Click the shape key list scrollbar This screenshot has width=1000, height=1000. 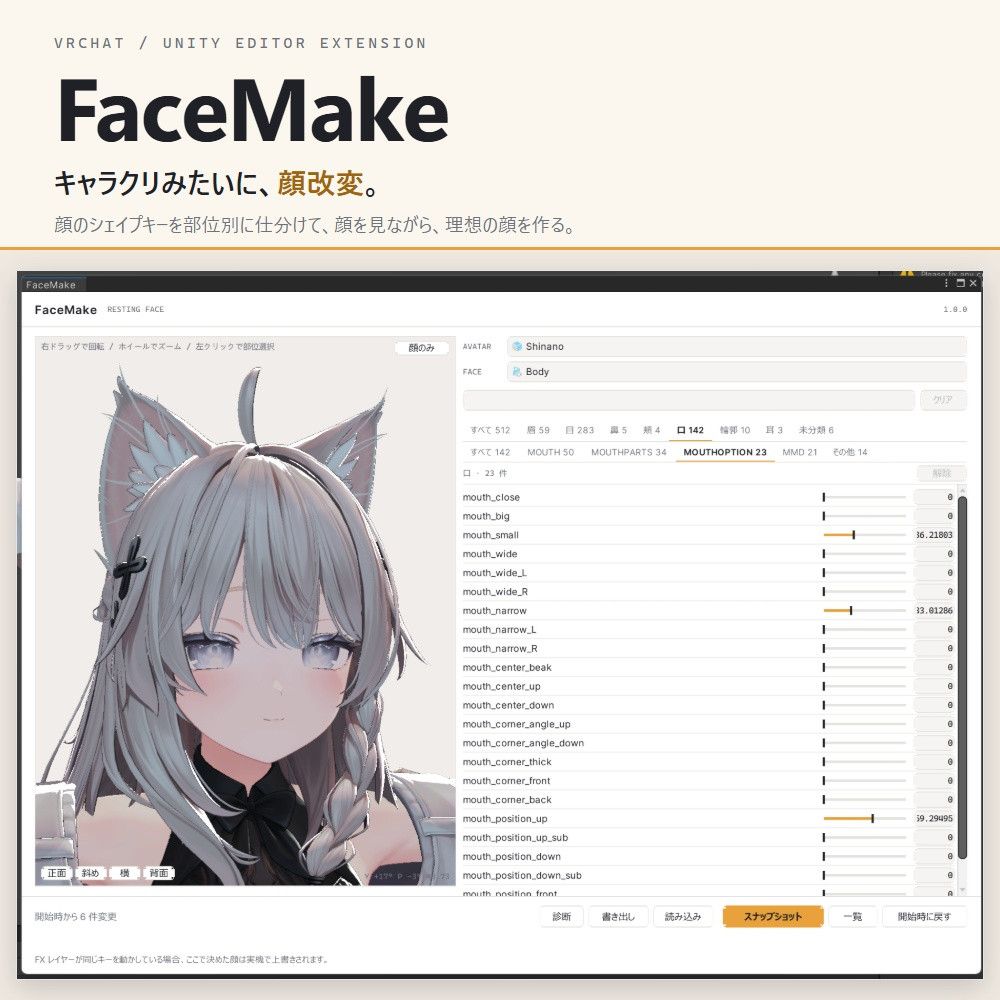[962, 676]
